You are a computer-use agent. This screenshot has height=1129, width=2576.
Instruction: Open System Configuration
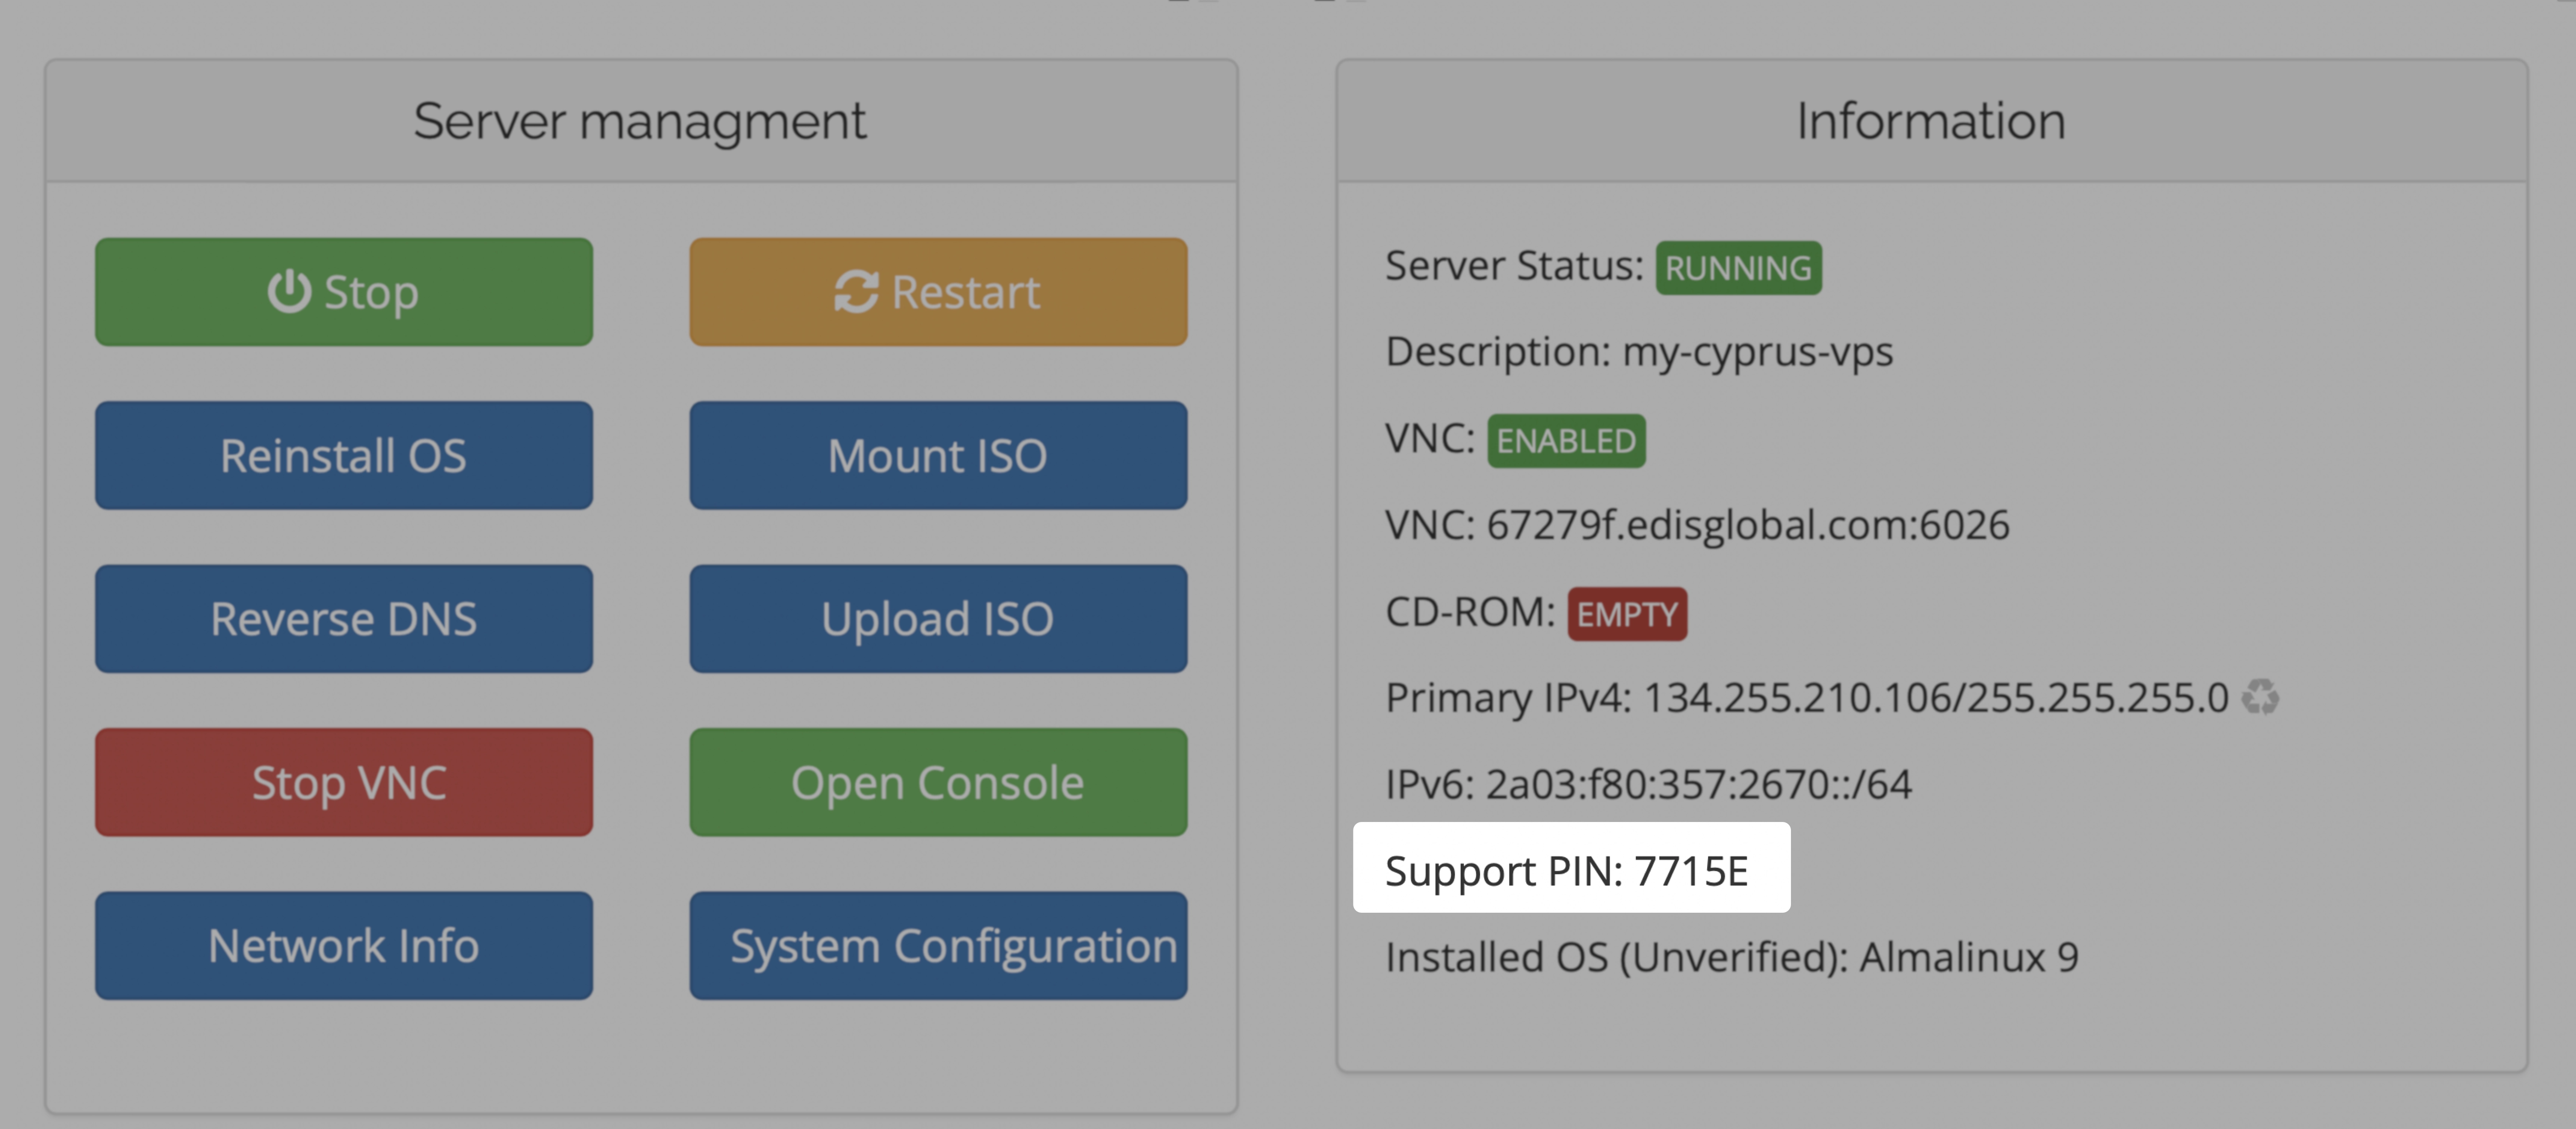[938, 946]
